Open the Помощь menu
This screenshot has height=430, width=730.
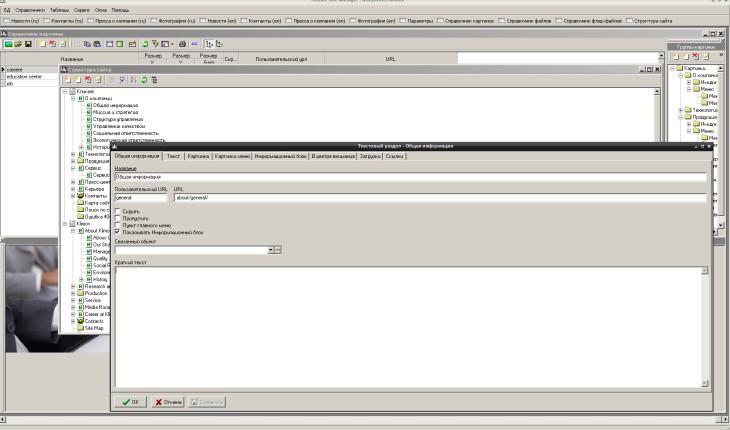(x=120, y=10)
